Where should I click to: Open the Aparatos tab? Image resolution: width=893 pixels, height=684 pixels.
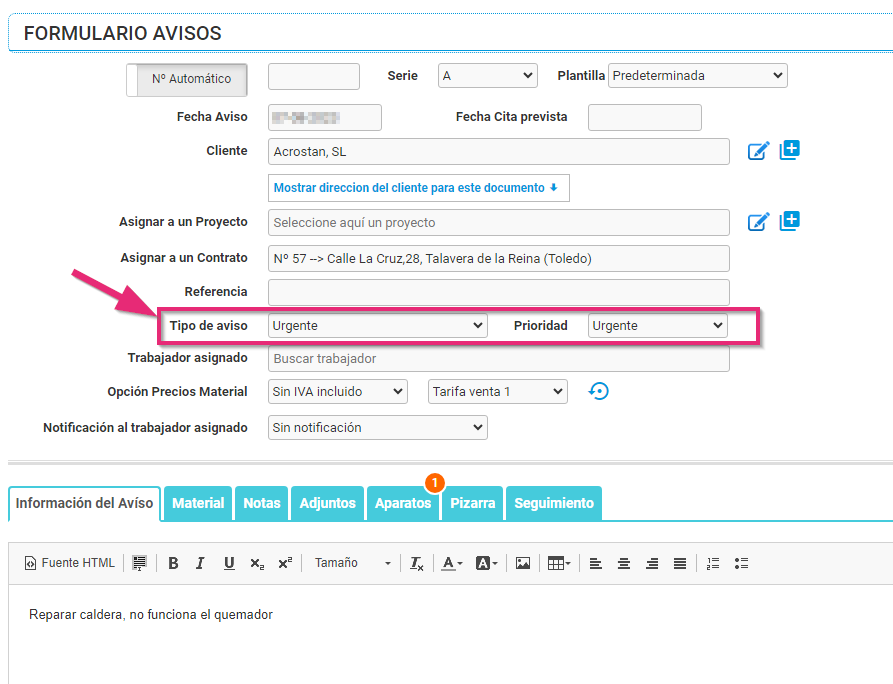pyautogui.click(x=403, y=503)
